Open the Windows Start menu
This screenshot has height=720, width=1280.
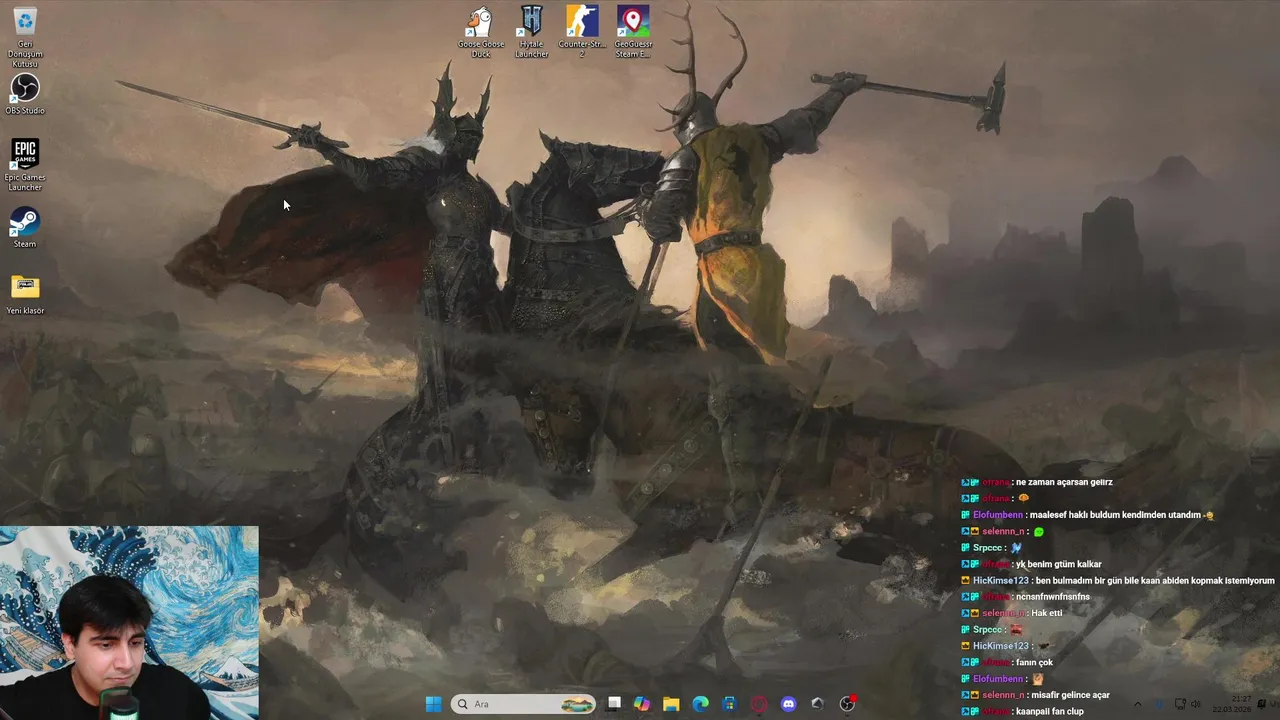point(433,704)
